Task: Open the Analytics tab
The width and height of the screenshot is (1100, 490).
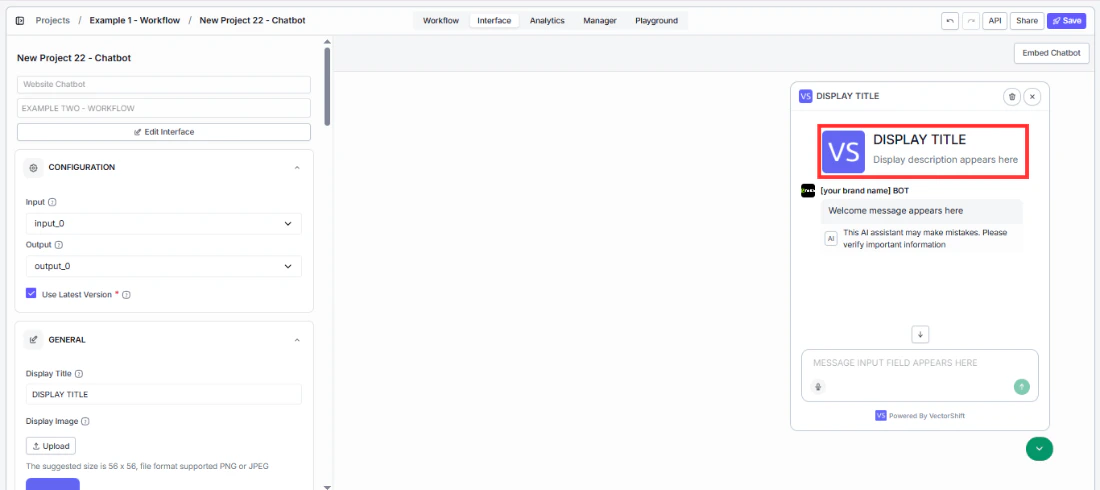Action: (547, 21)
